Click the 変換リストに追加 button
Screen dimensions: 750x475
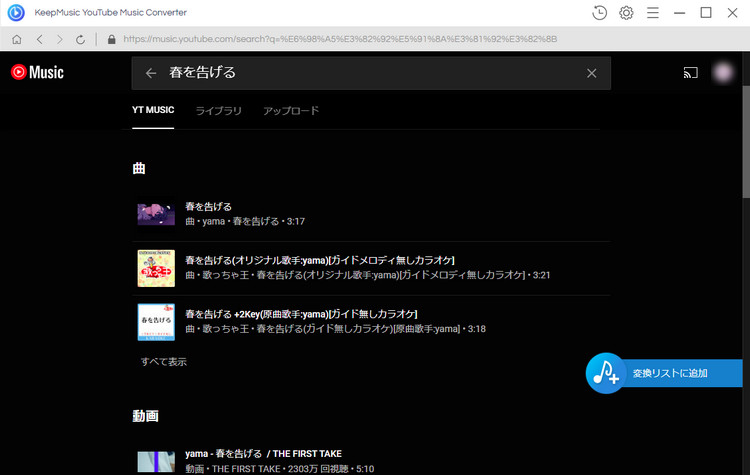click(x=670, y=373)
